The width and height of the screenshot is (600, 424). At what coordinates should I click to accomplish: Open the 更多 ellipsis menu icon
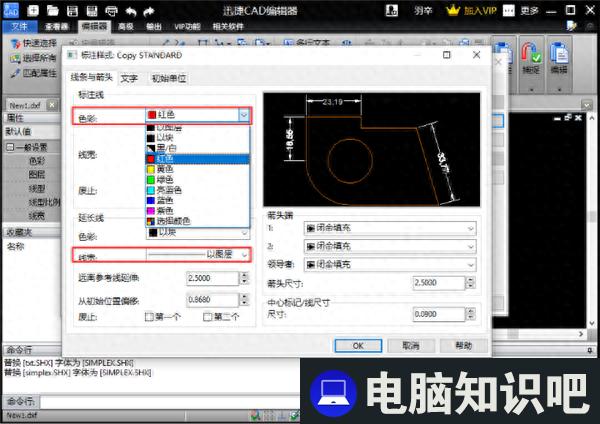508,10
